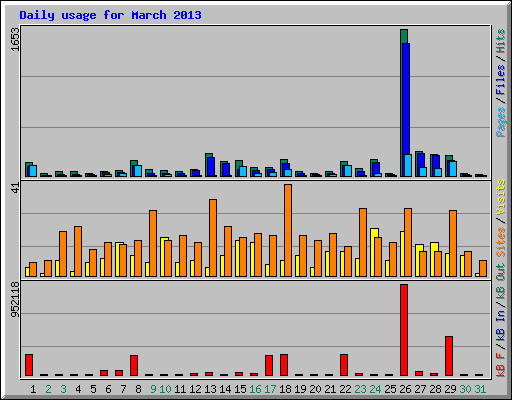The height and width of the screenshot is (400, 512).
Task: Click day label 7 on the x-axis
Action: (x=123, y=389)
